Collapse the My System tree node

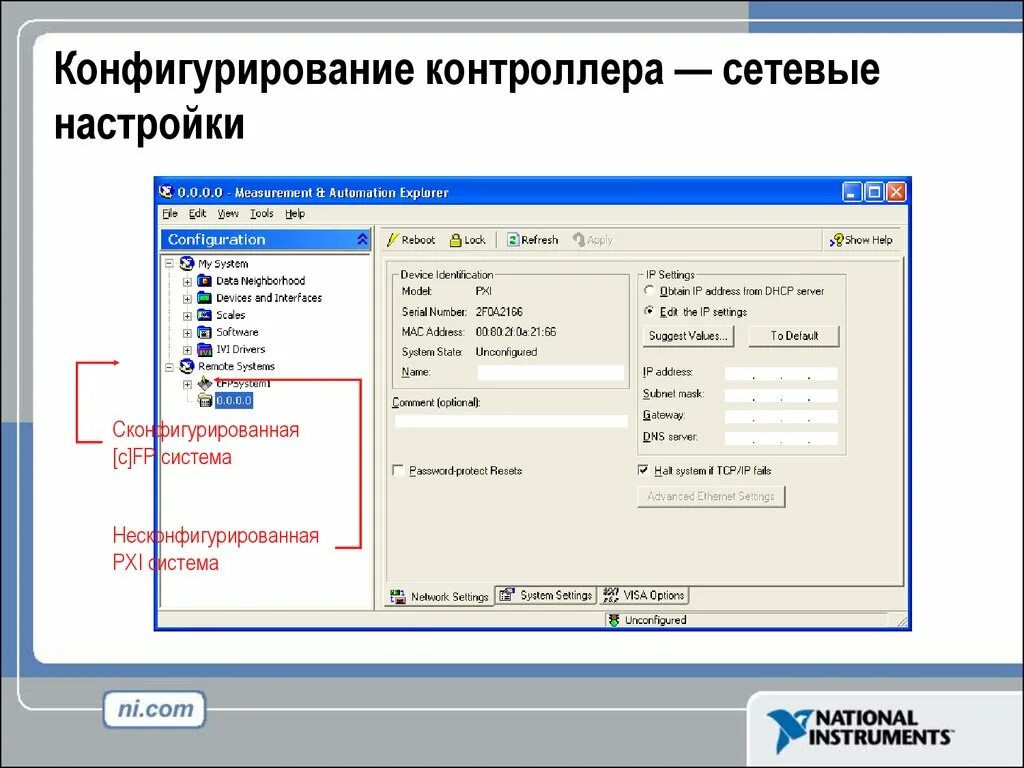coord(169,264)
